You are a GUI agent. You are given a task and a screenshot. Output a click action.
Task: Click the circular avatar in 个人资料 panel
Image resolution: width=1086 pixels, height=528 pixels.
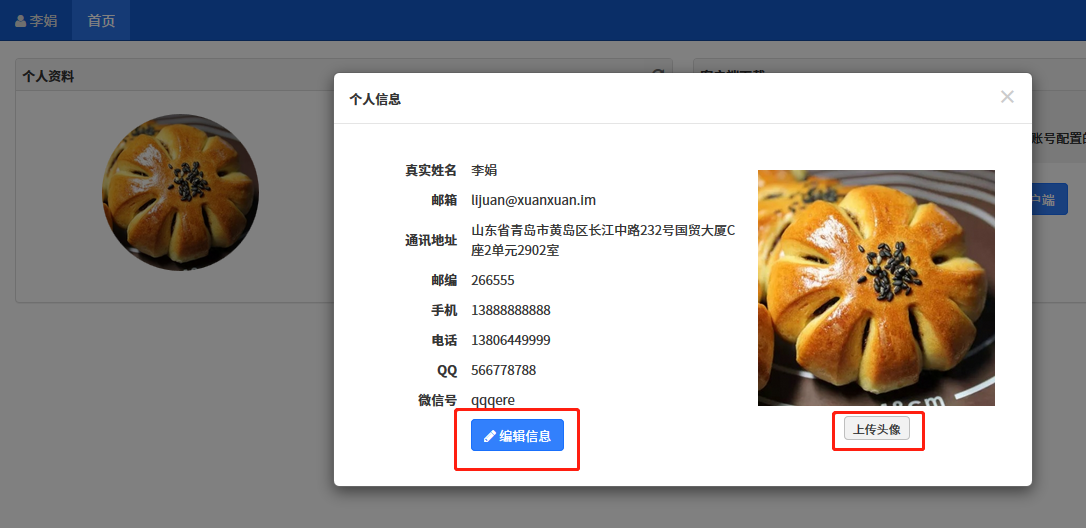(x=180, y=192)
